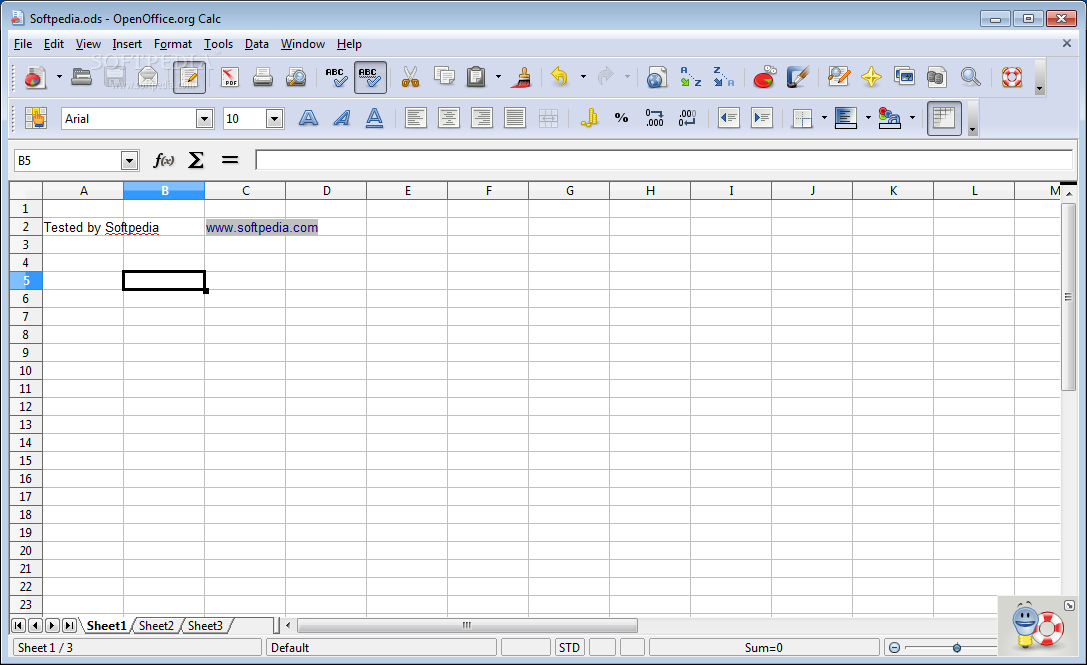The height and width of the screenshot is (665, 1087).
Task: Open the Gallery pictures icon
Action: click(905, 77)
